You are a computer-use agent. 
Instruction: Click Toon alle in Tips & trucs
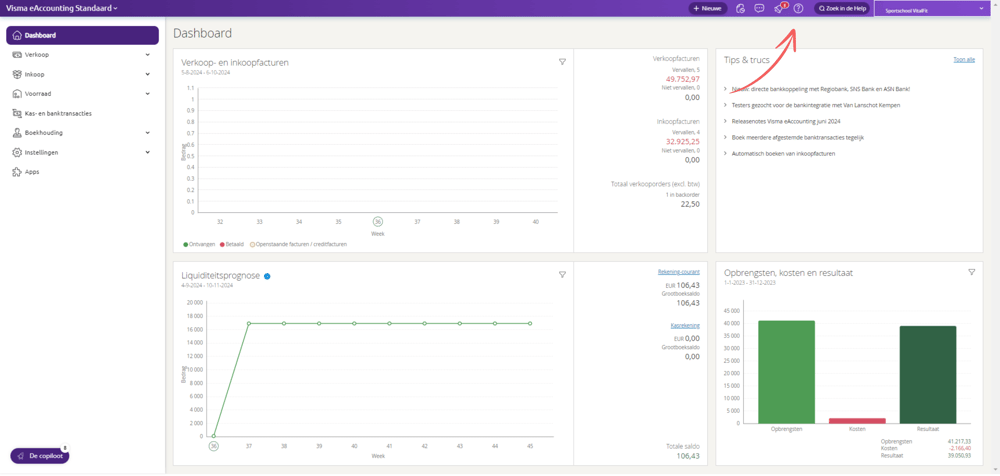coord(964,59)
